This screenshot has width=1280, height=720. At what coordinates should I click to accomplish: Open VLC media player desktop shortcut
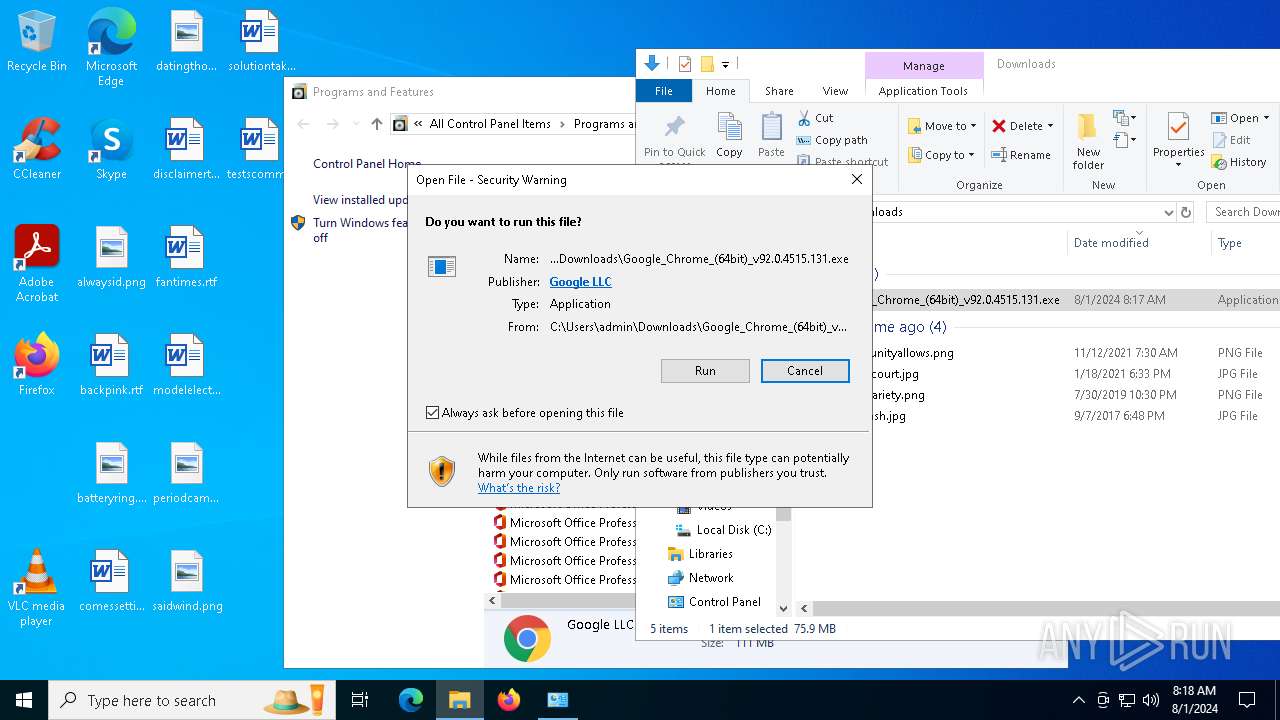(37, 589)
